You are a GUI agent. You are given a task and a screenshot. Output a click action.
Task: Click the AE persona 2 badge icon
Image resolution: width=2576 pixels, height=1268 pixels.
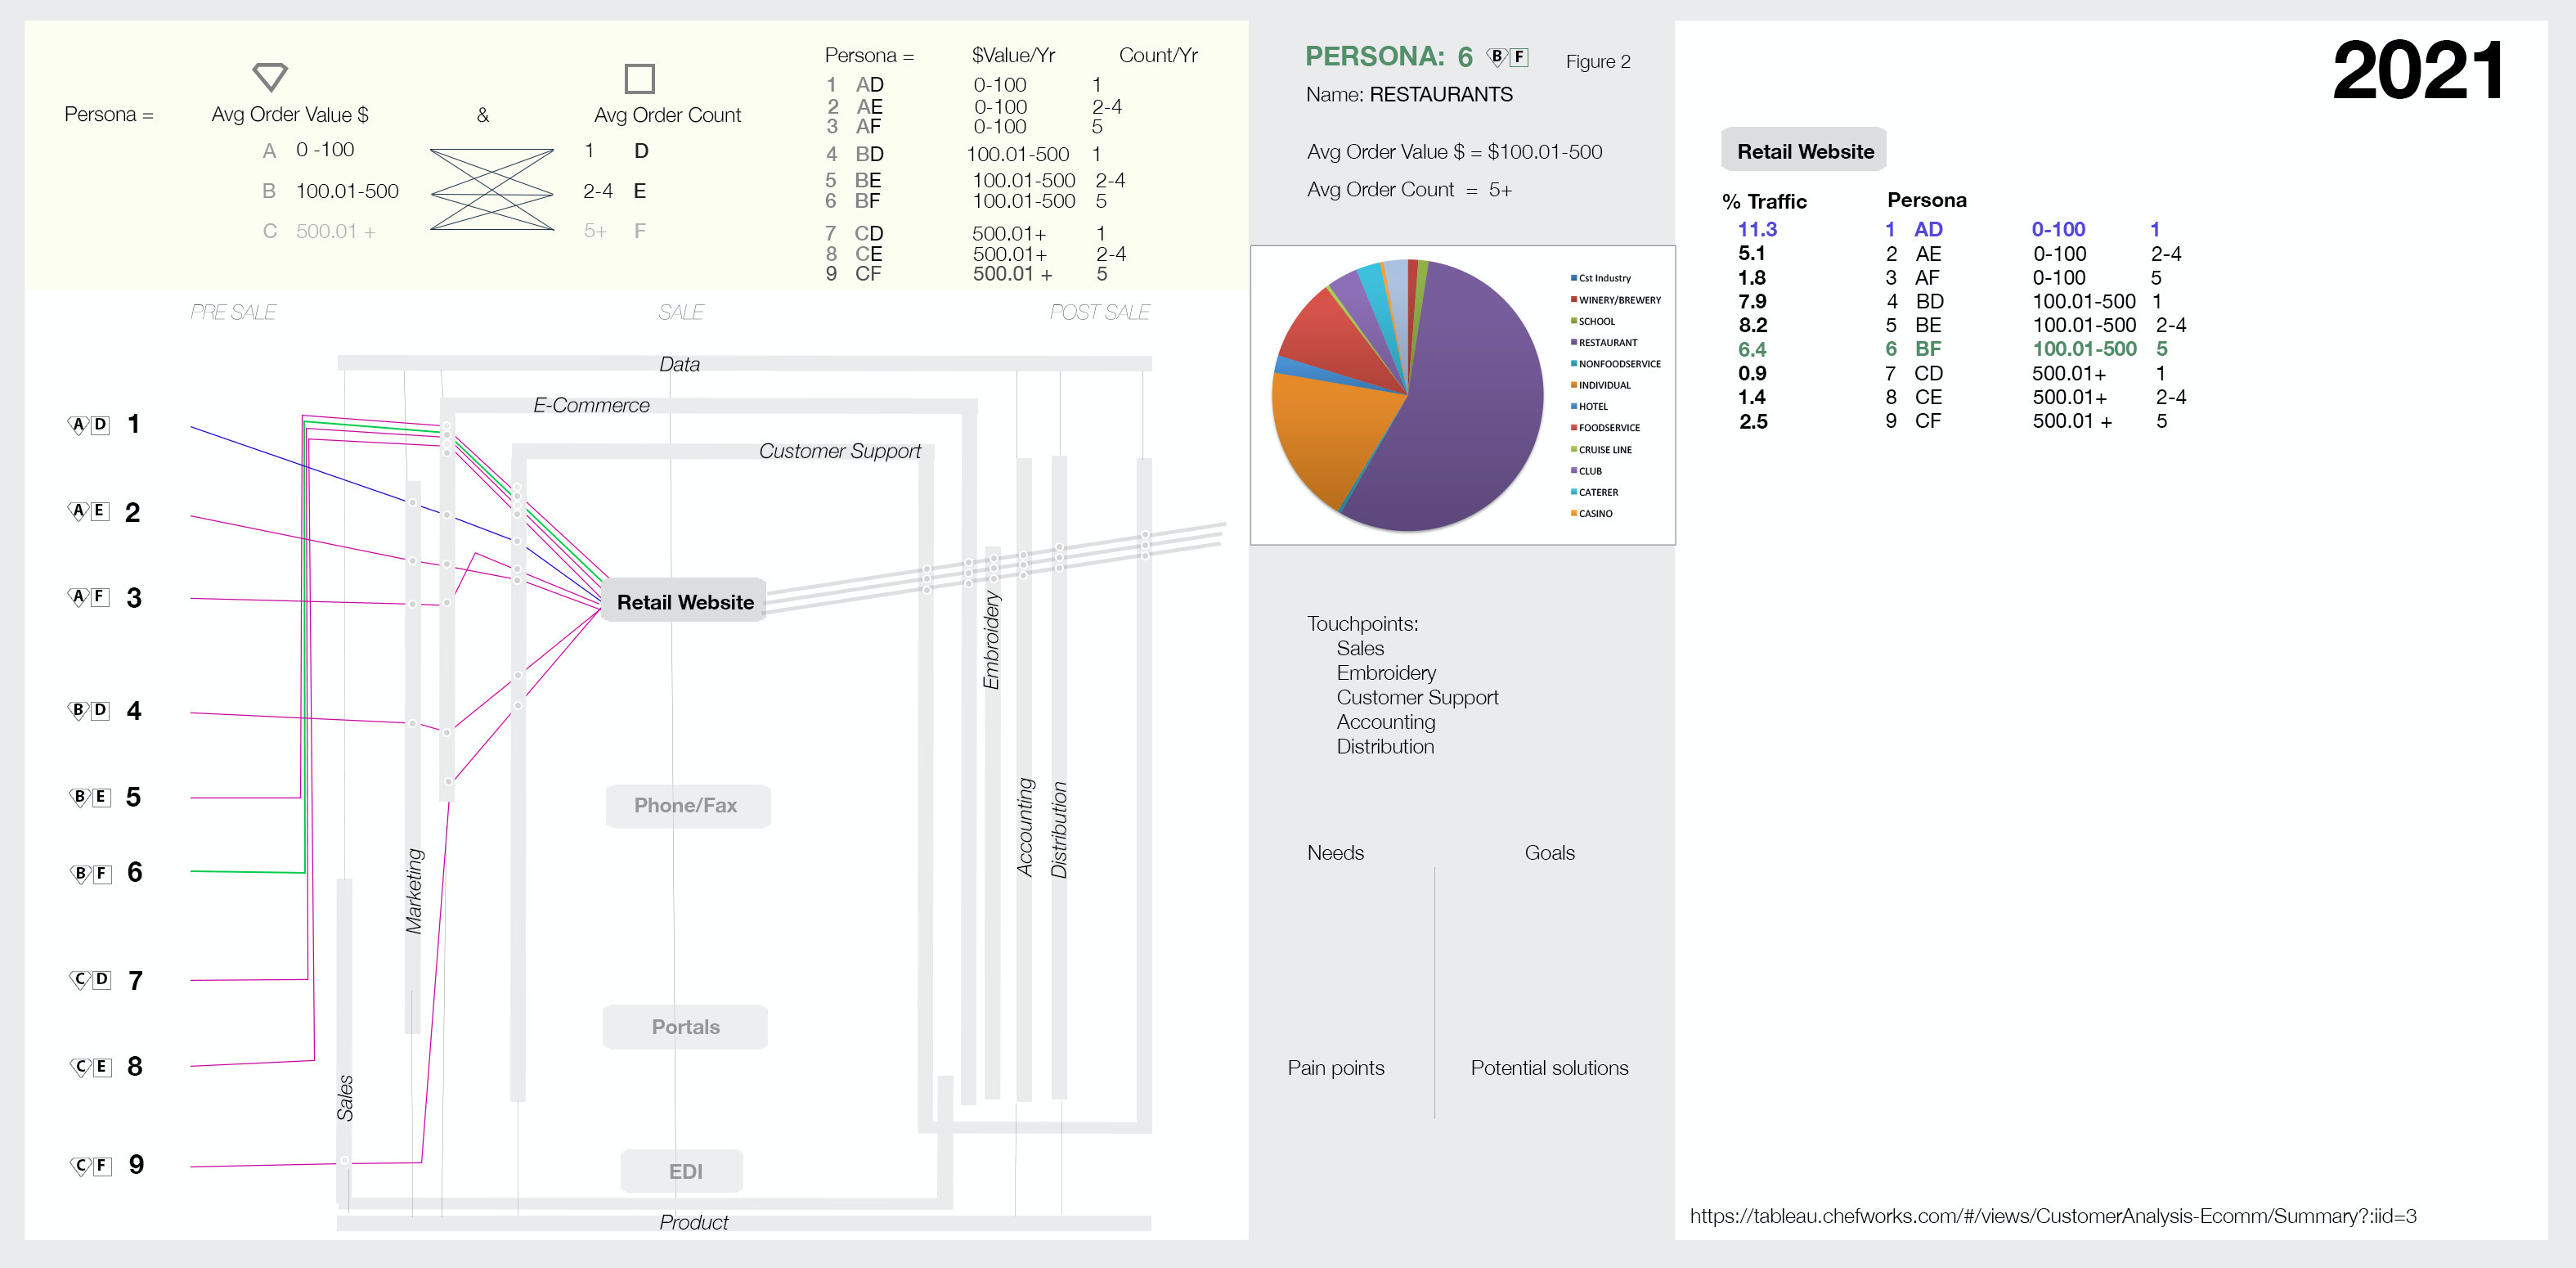(x=88, y=511)
